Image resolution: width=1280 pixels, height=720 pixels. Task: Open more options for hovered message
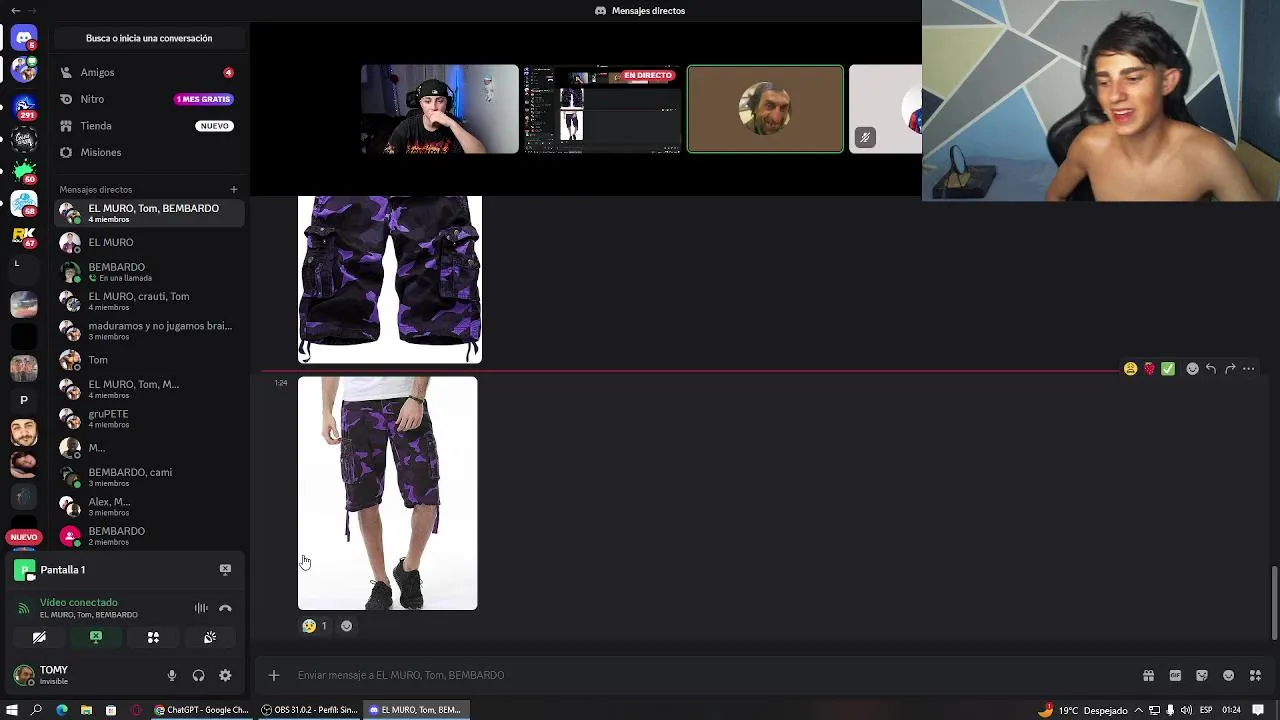[x=1249, y=369]
